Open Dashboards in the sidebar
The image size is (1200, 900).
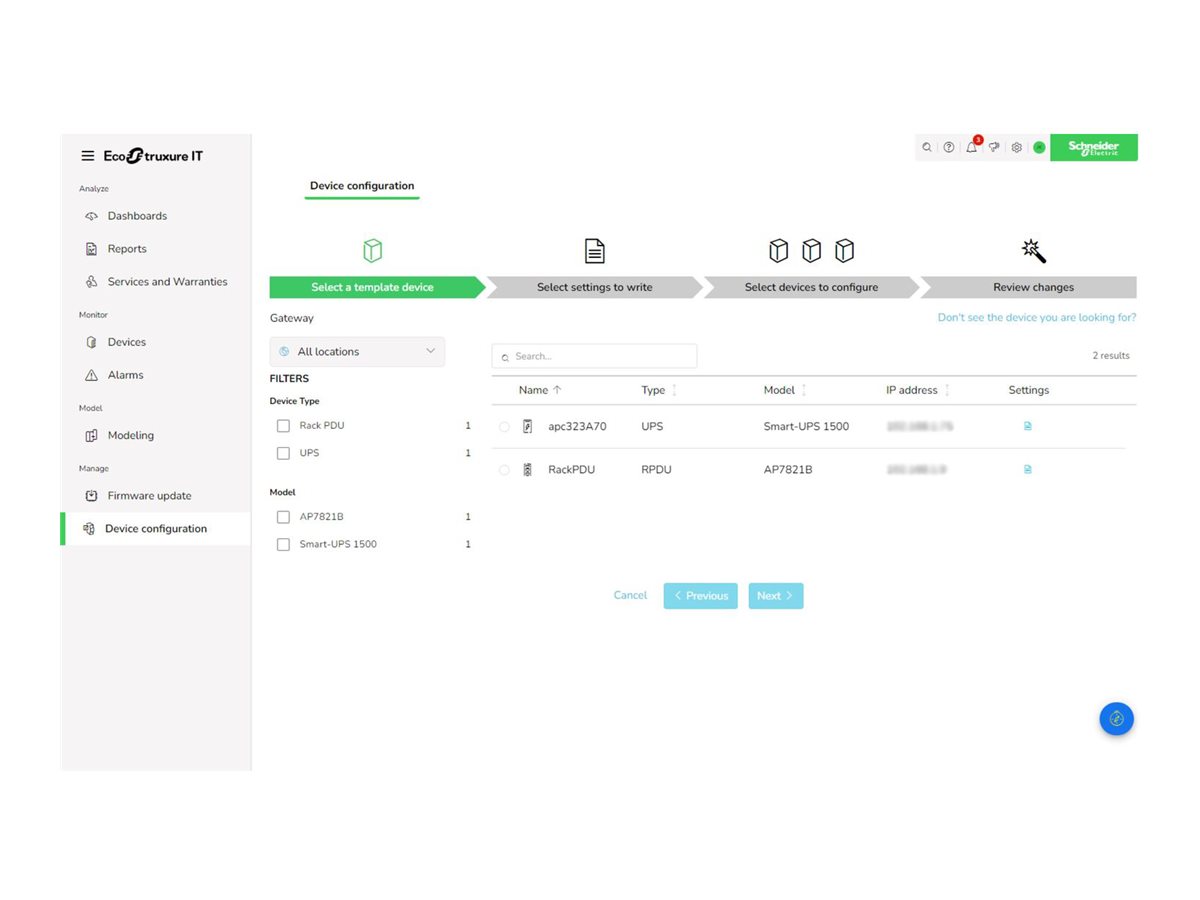point(137,216)
